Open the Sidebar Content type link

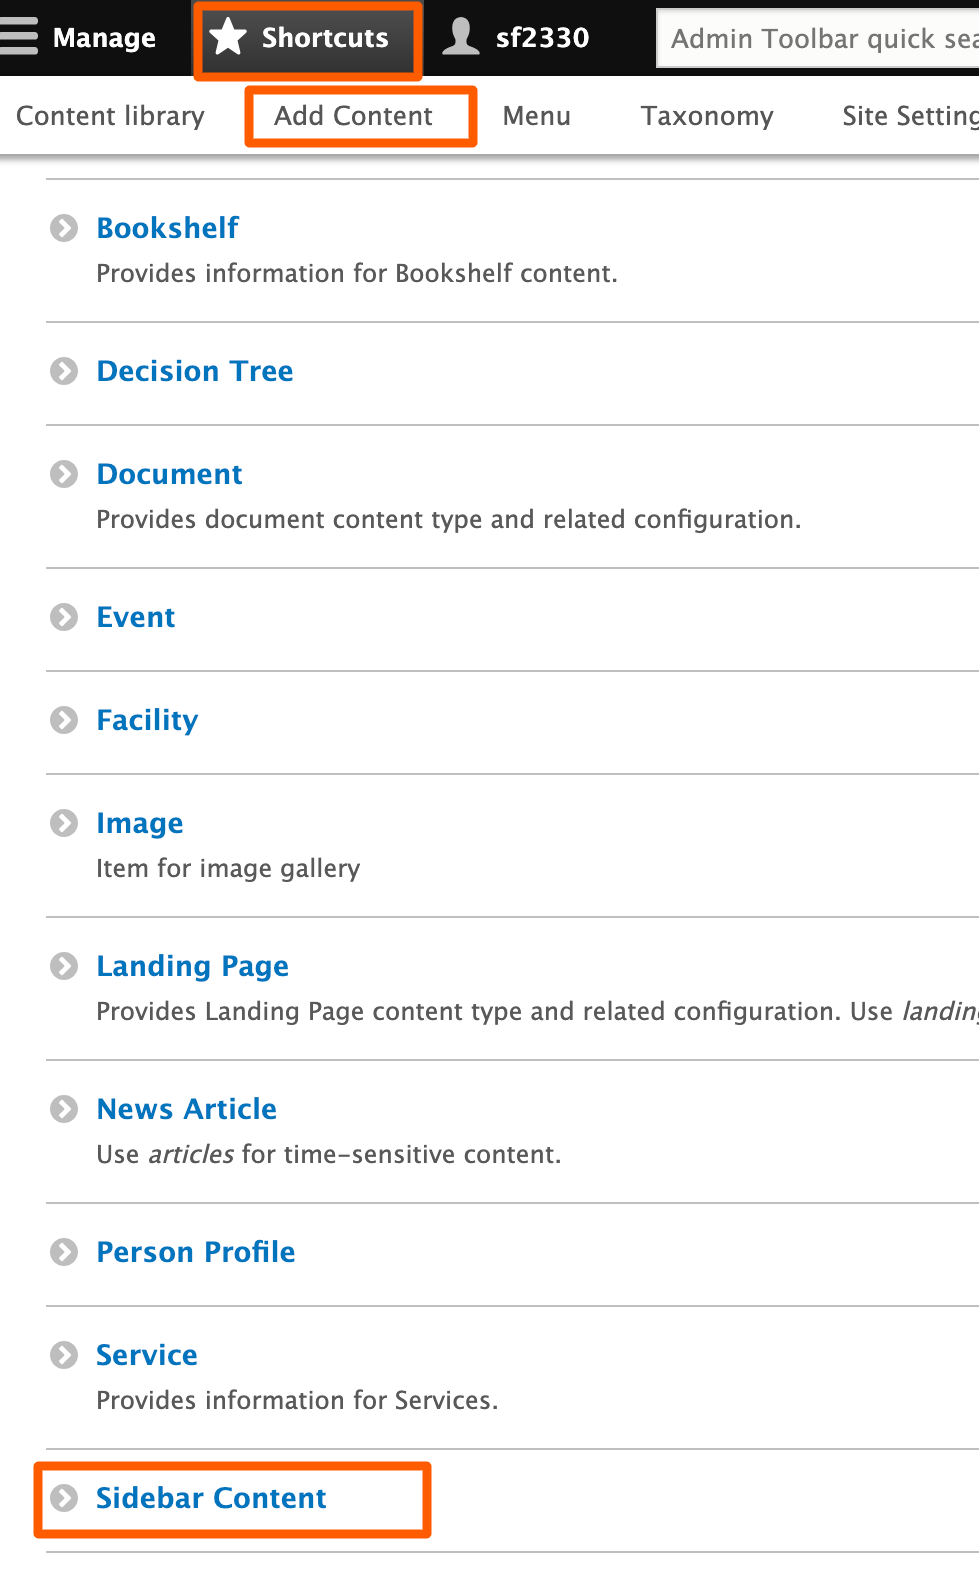pos(211,1498)
